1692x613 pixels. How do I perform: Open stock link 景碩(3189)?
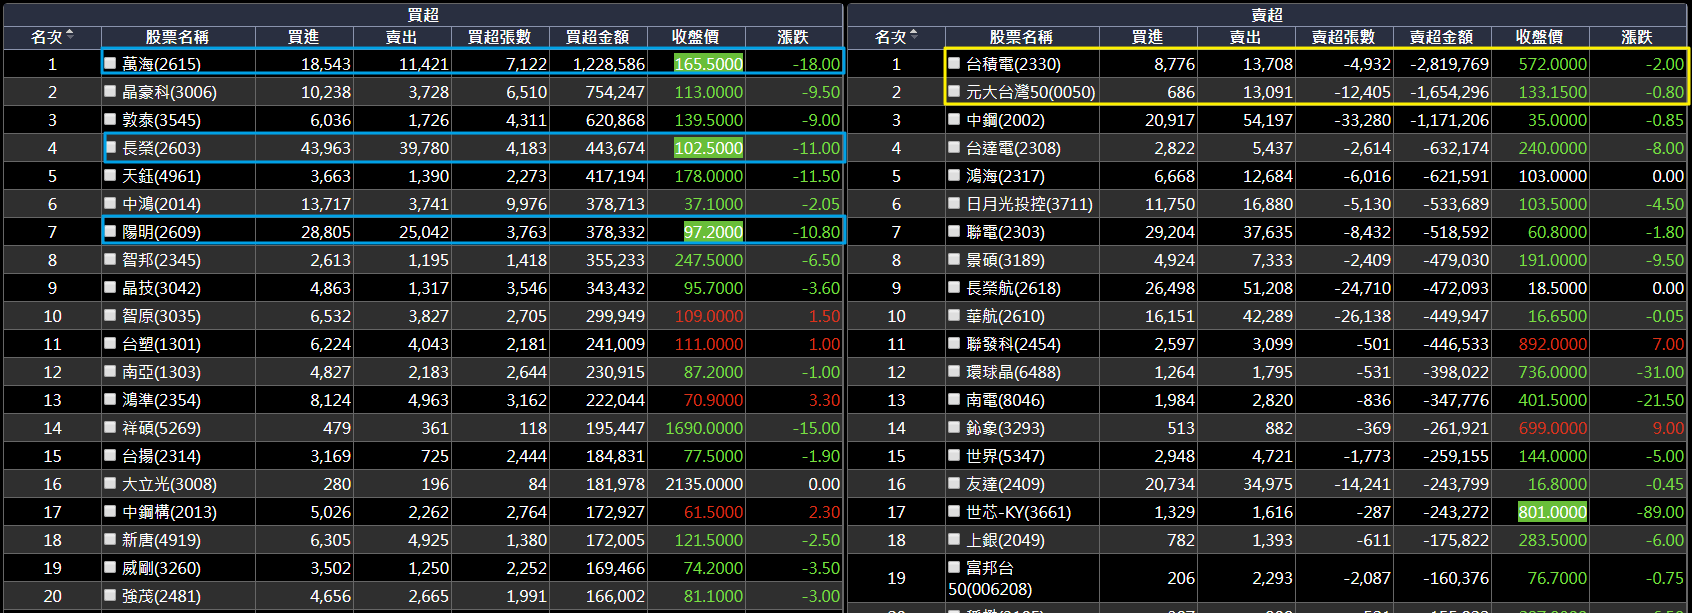point(1005,260)
